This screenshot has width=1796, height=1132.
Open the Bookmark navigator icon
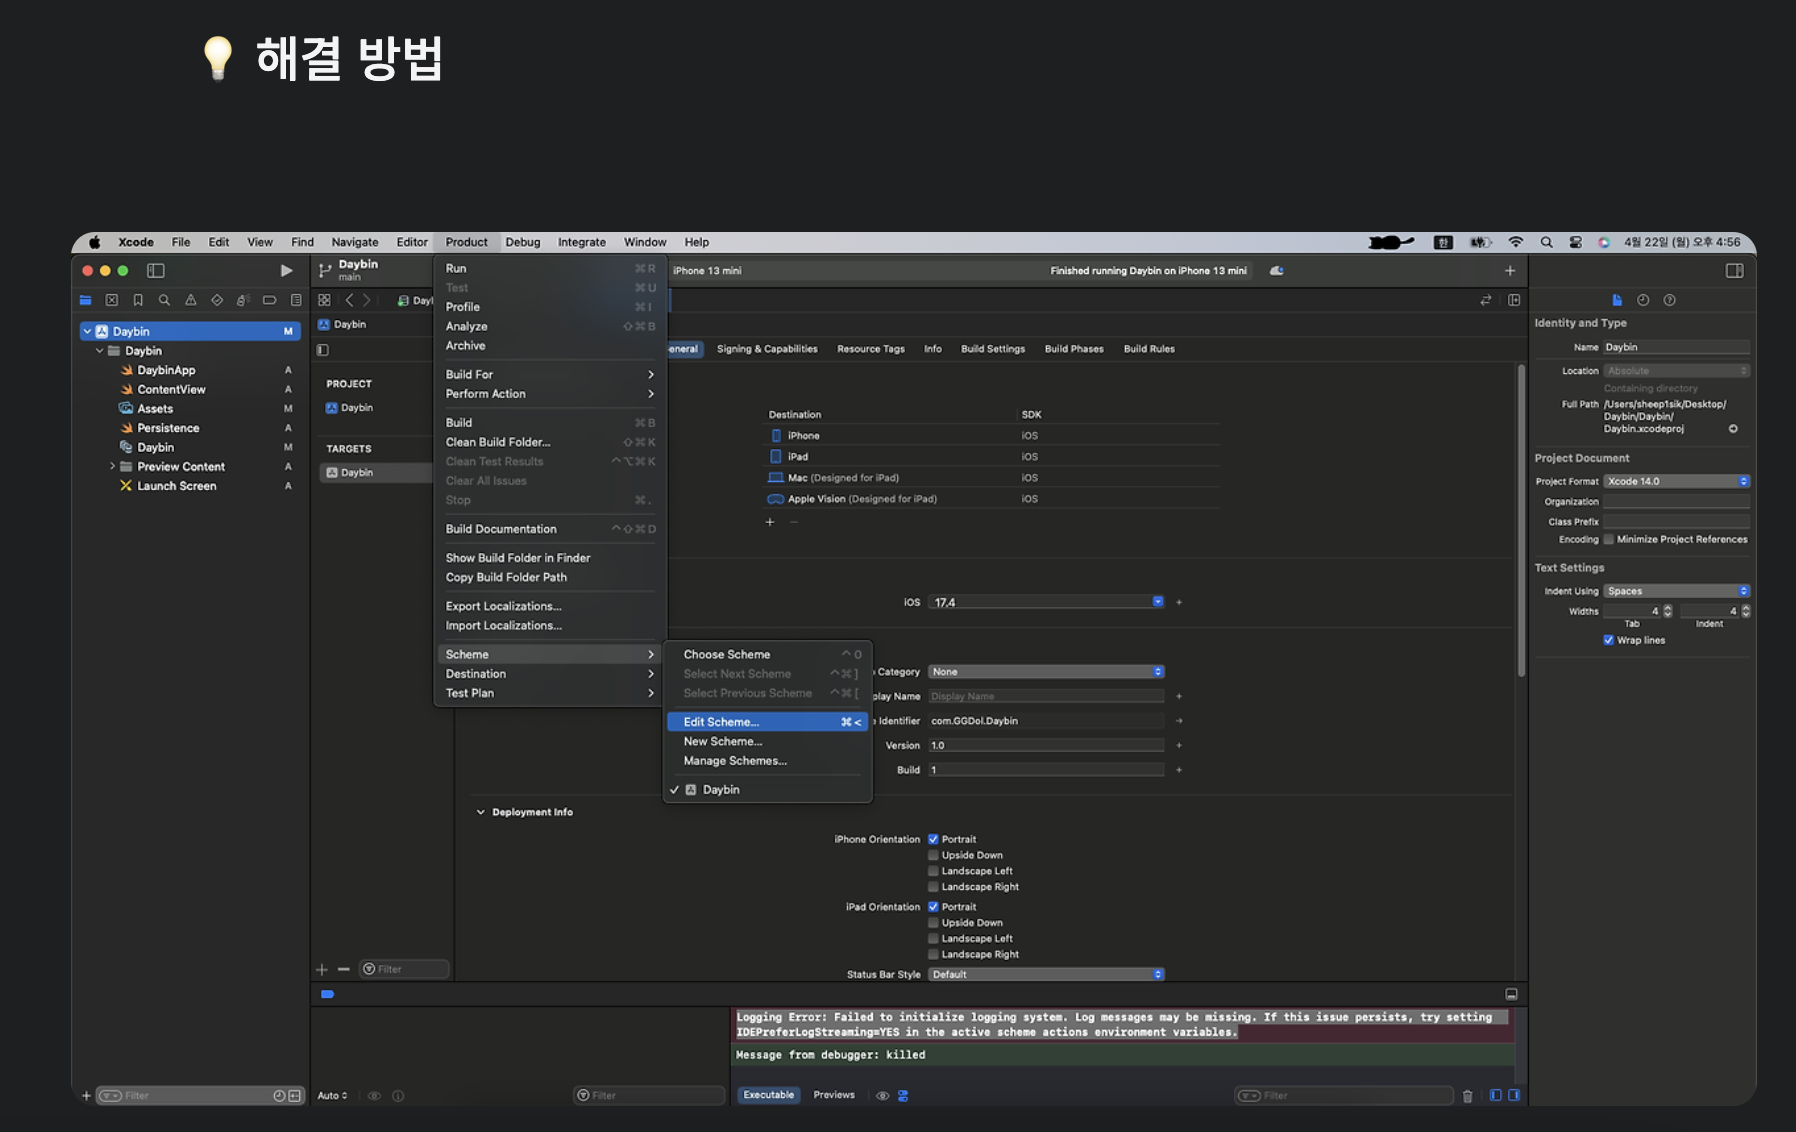138,300
